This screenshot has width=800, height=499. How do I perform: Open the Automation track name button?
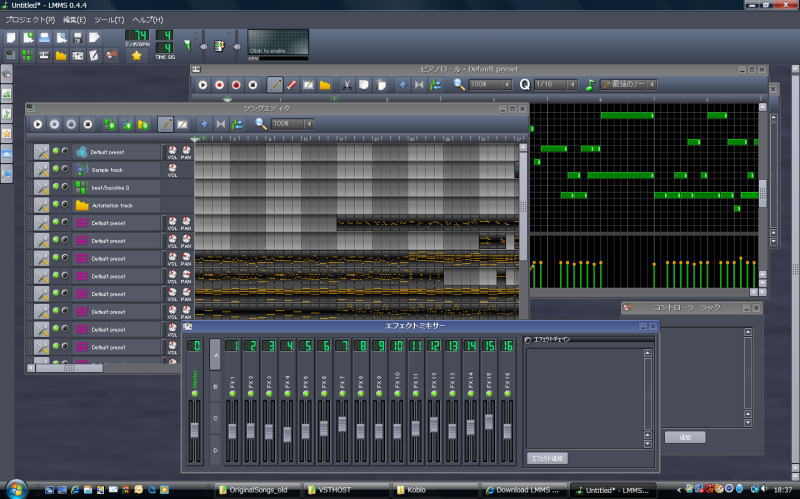[x=116, y=205]
